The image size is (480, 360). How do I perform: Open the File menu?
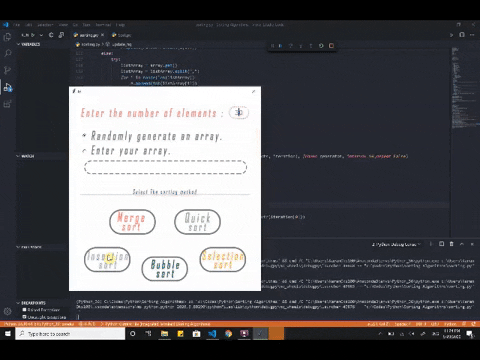pyautogui.click(x=16, y=25)
